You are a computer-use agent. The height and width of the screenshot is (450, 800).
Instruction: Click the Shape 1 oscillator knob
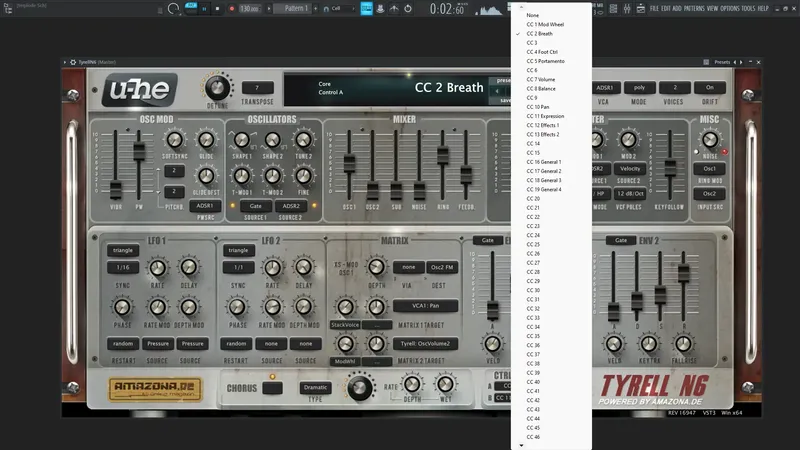click(242, 141)
